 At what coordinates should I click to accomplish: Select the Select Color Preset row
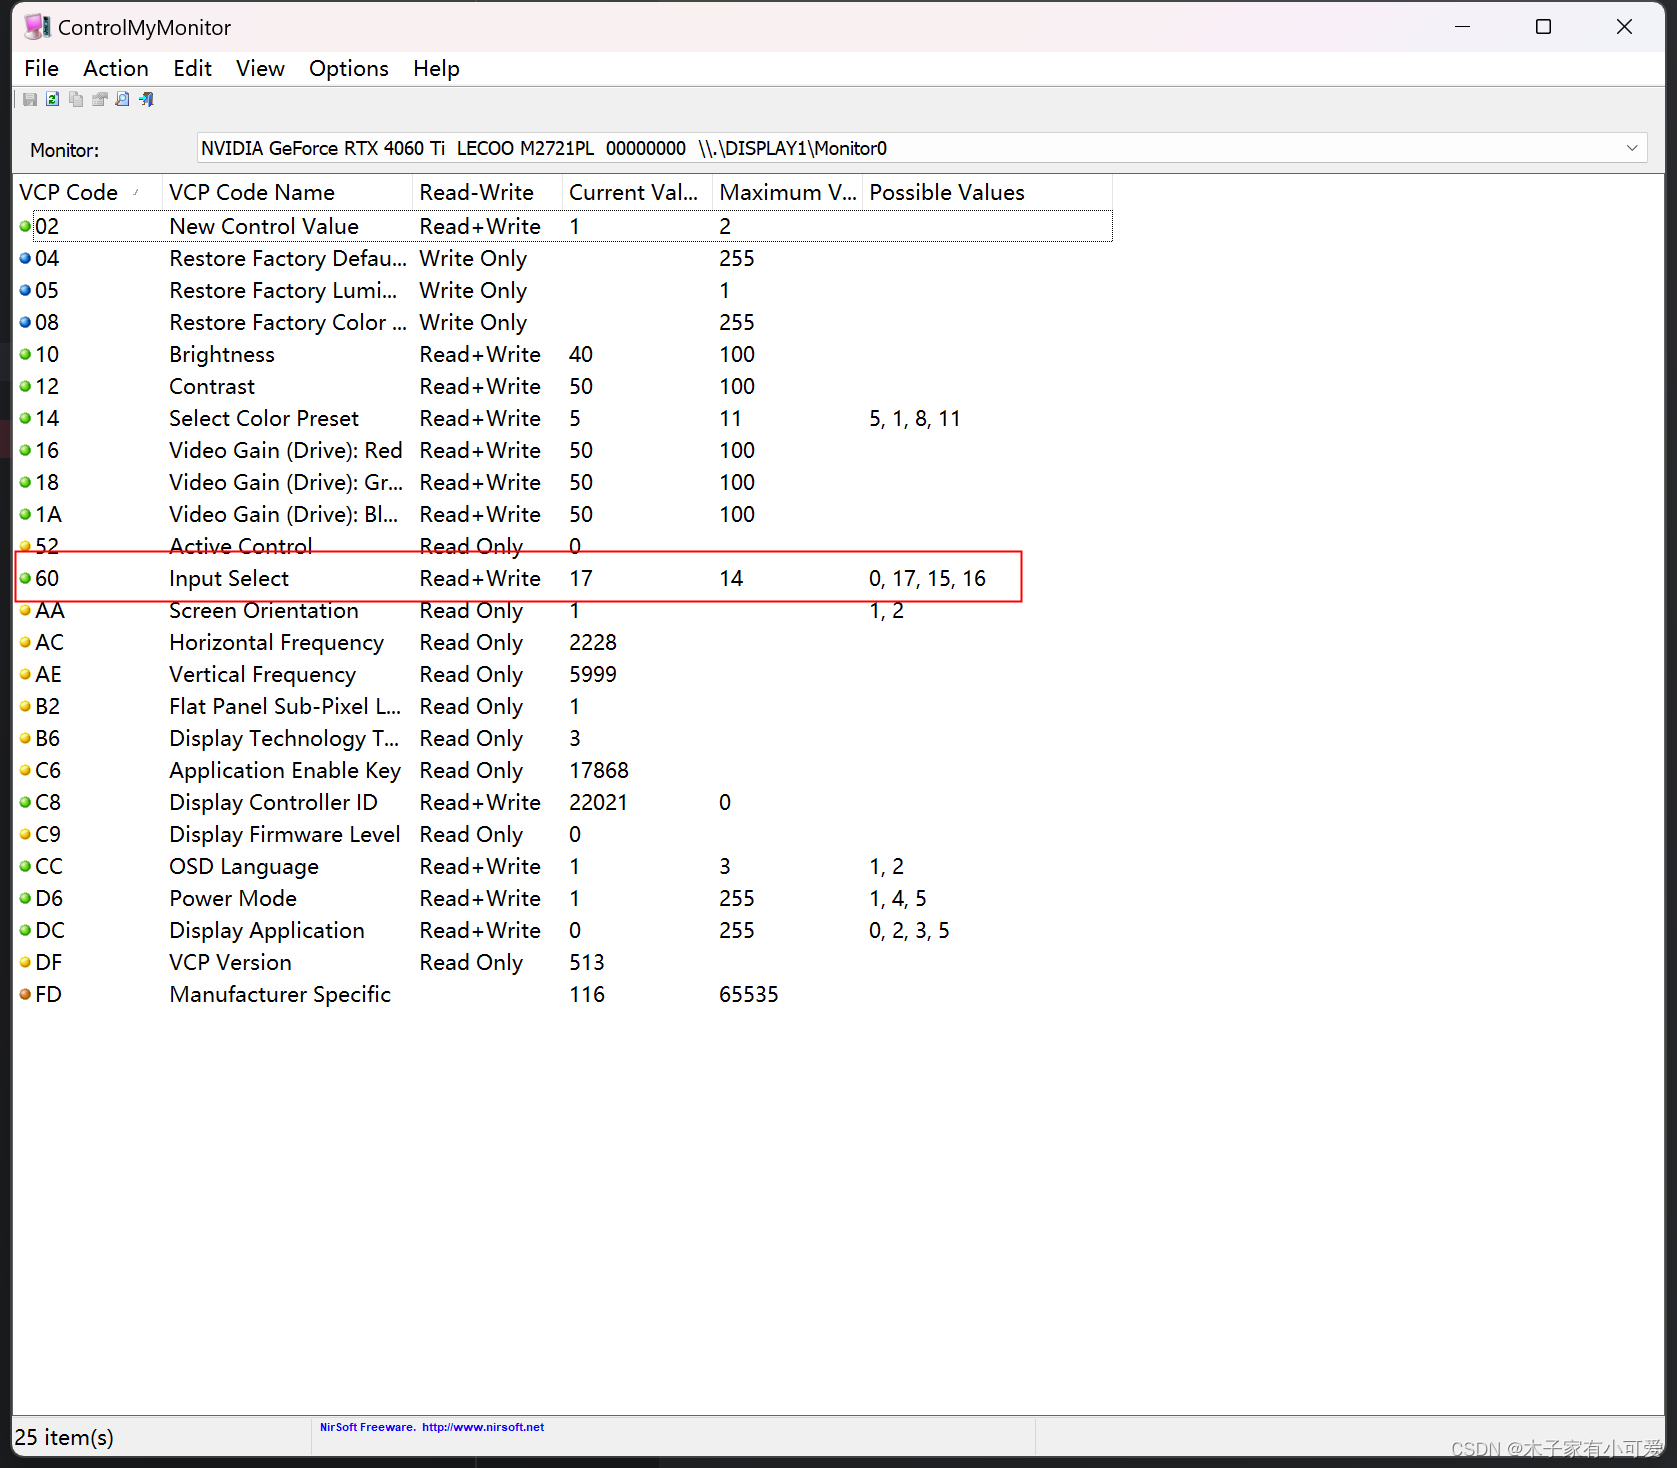click(565, 418)
